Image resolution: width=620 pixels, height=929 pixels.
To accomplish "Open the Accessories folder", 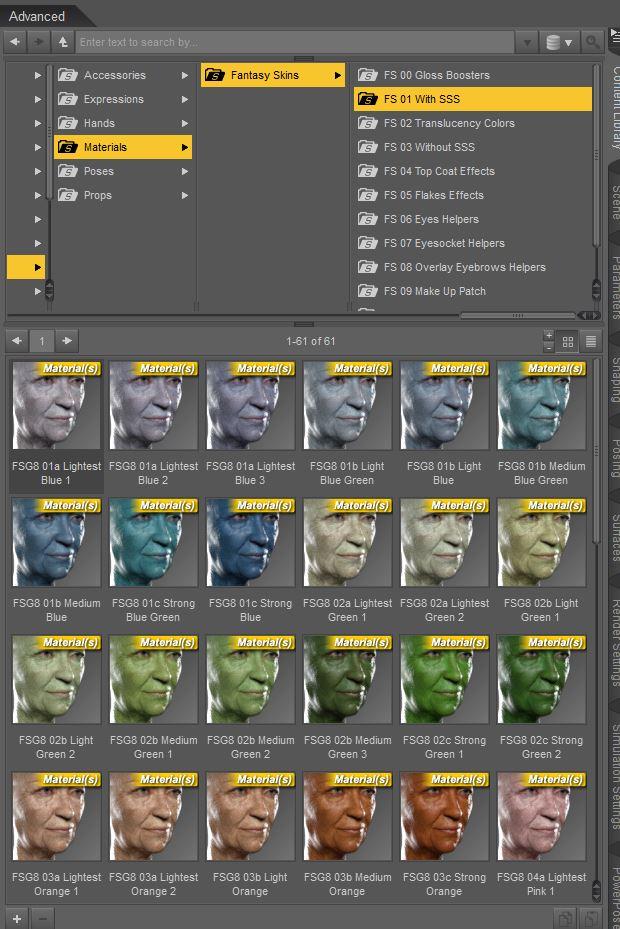I will (x=123, y=75).
